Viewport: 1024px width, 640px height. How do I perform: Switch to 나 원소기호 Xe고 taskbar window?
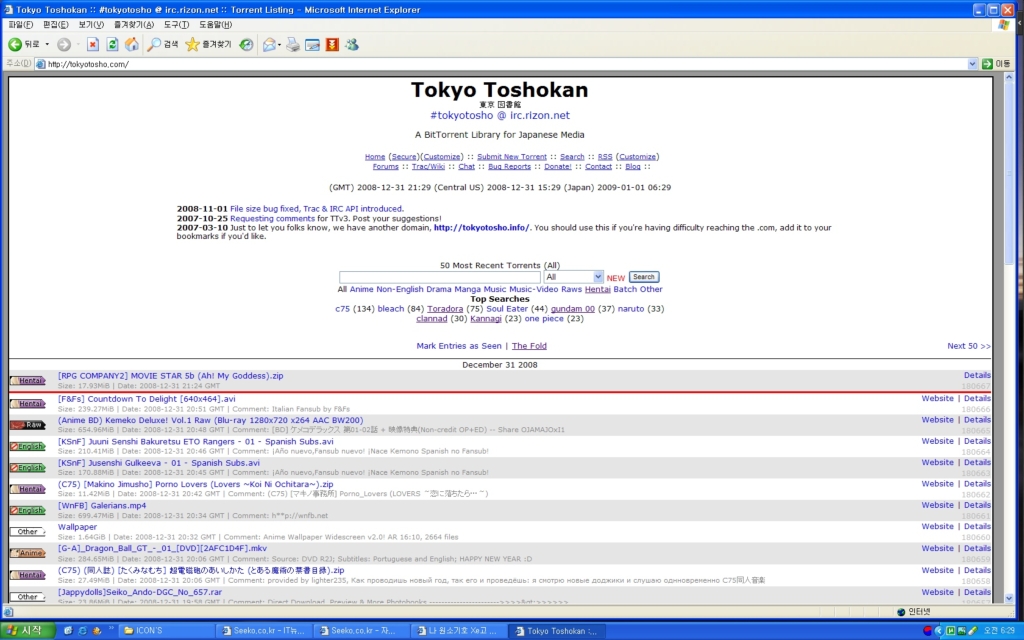click(x=459, y=630)
